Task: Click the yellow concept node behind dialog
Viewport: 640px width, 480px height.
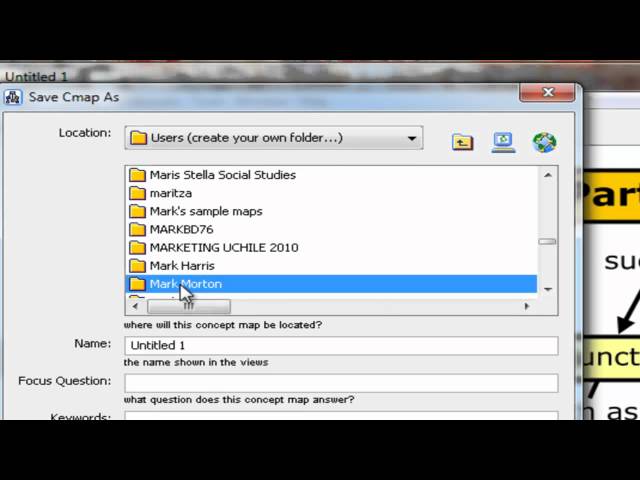Action: pos(610,358)
